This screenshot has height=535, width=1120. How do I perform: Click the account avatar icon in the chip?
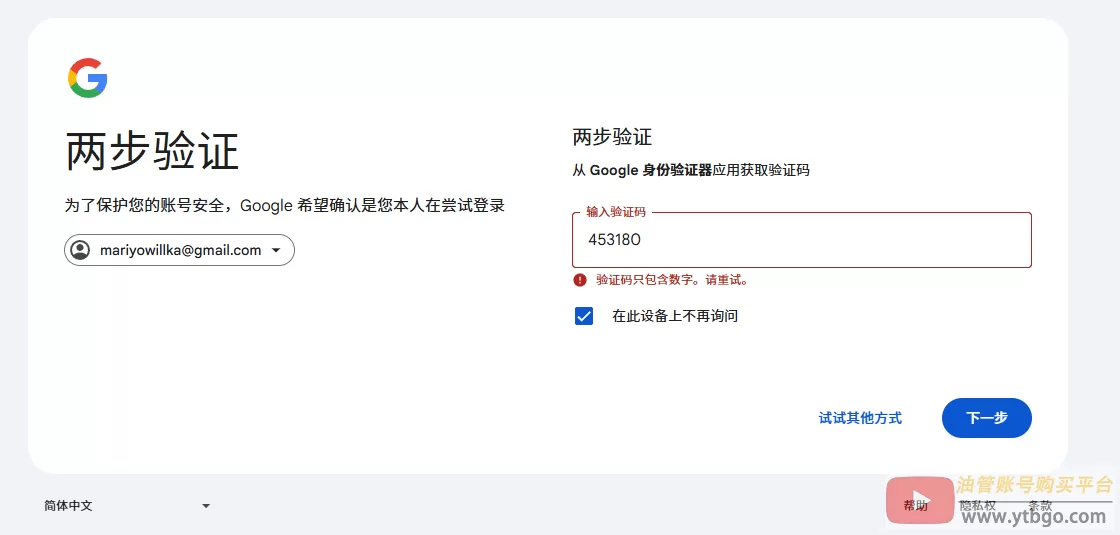point(81,250)
